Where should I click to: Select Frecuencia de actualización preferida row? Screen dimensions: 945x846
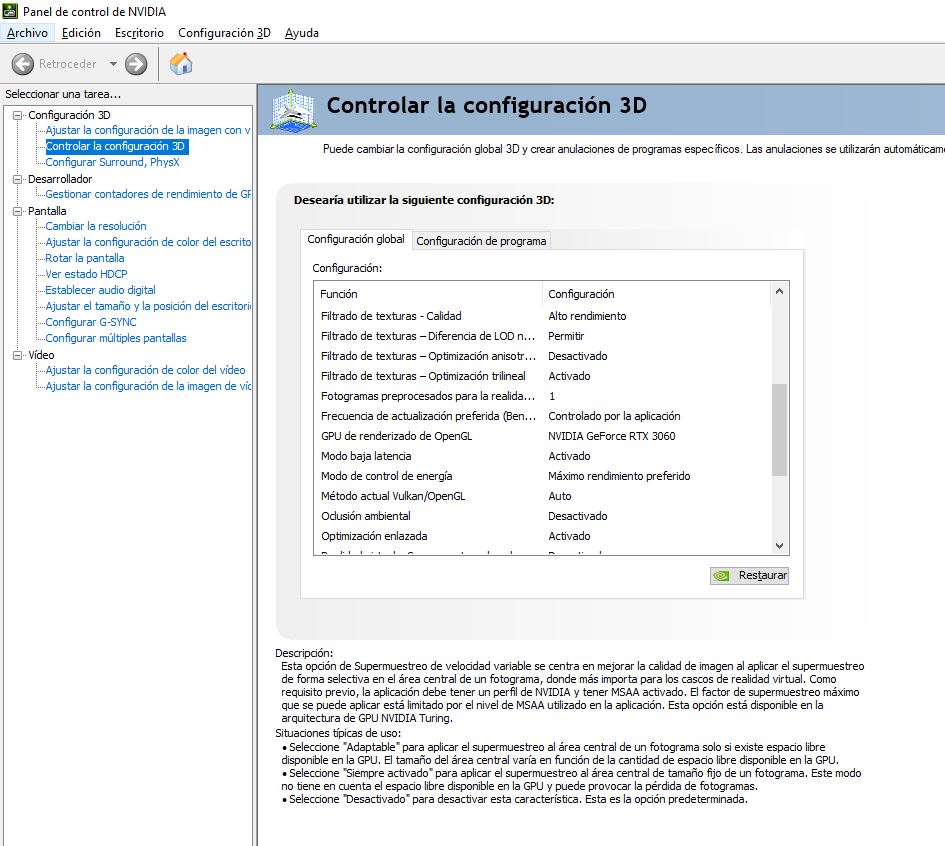point(542,416)
